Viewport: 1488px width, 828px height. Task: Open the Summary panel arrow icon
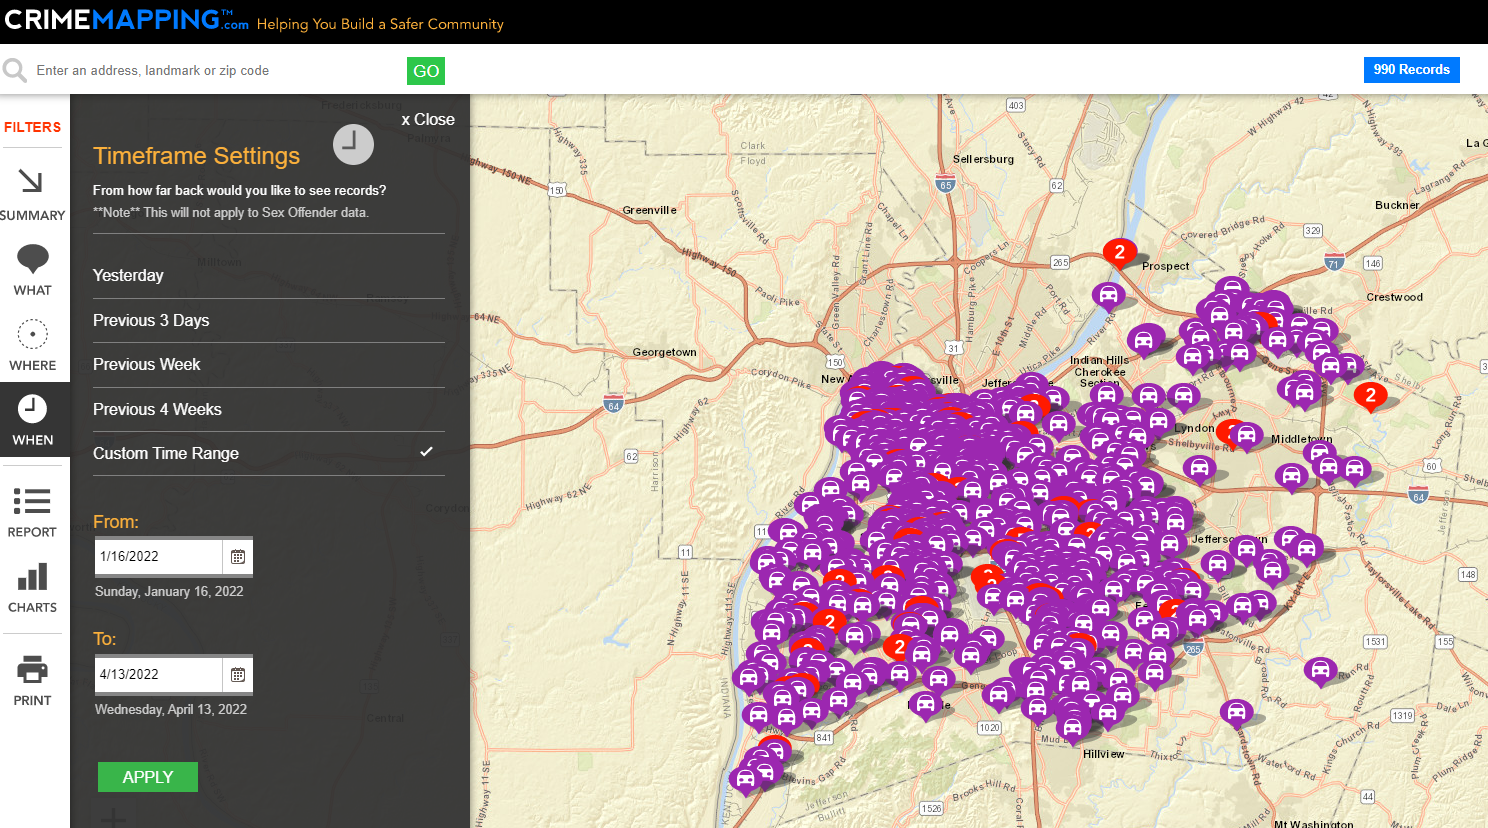click(32, 181)
